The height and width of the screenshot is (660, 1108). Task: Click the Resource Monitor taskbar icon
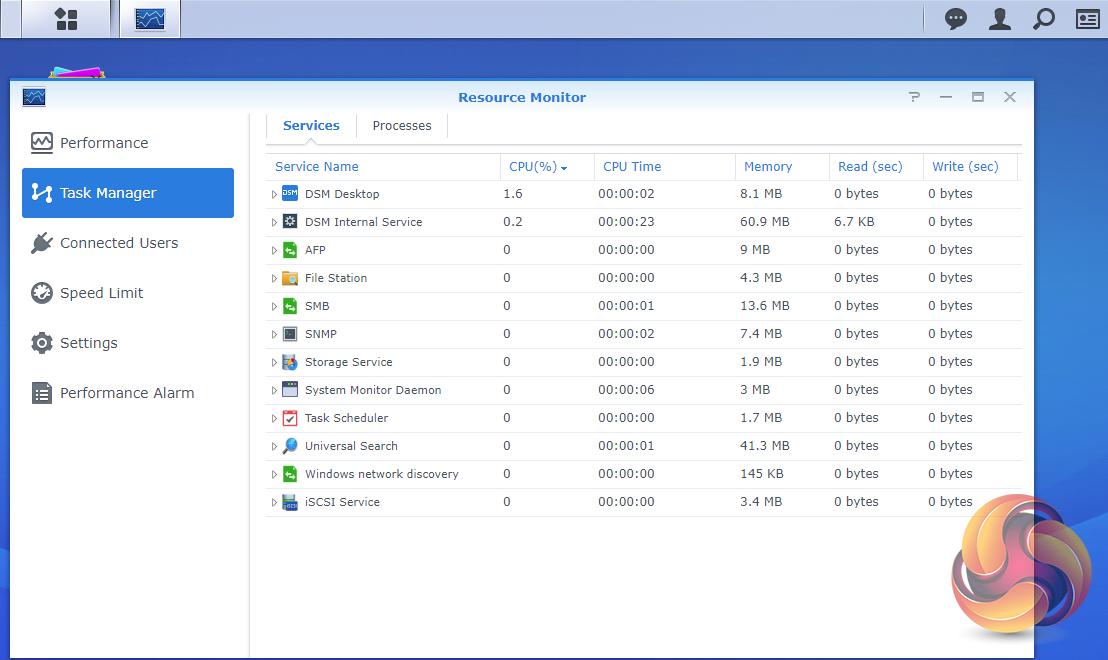150,19
